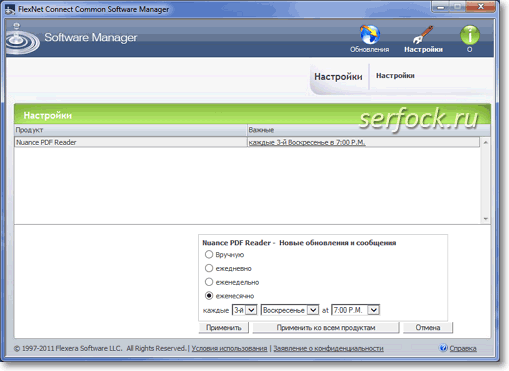Open the green info icon
This screenshot has width=509, height=371.
470,35
